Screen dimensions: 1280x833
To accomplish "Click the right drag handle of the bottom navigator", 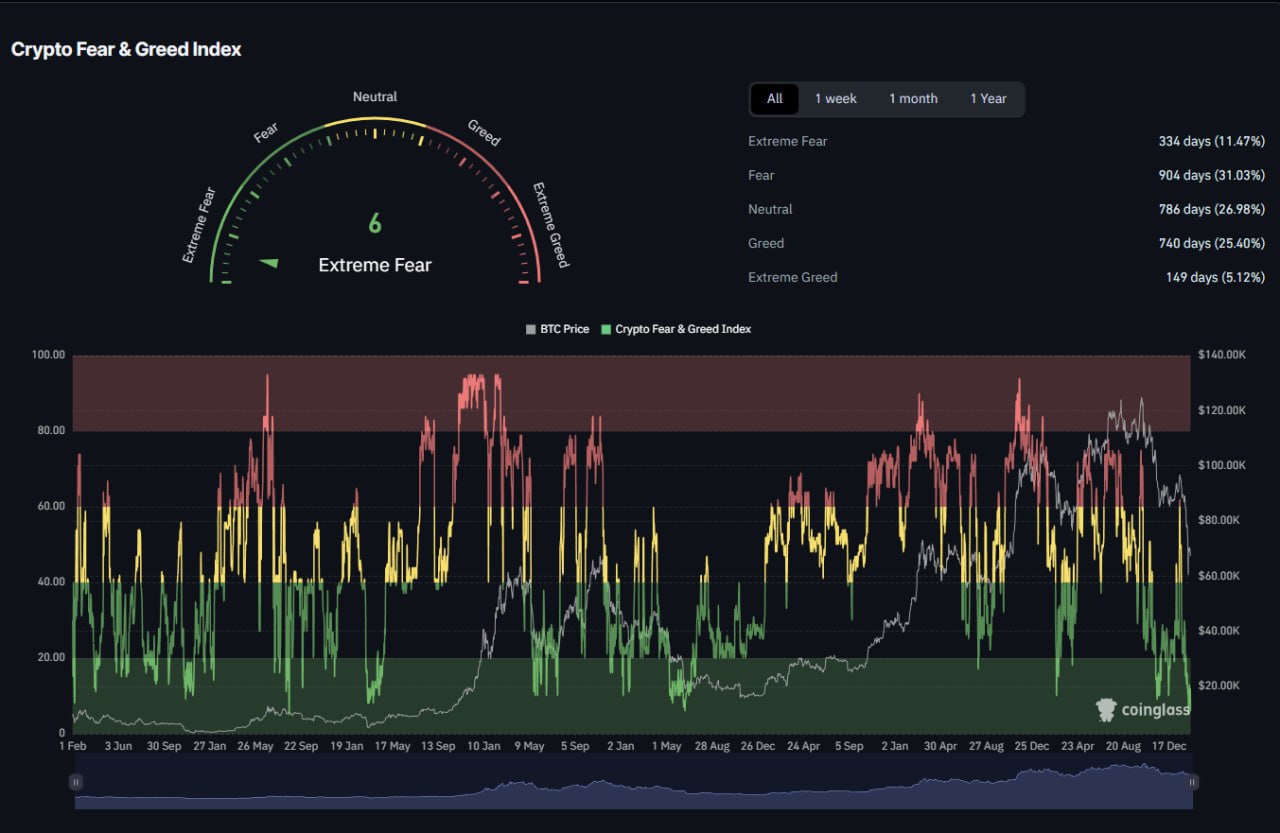I will (1192, 781).
